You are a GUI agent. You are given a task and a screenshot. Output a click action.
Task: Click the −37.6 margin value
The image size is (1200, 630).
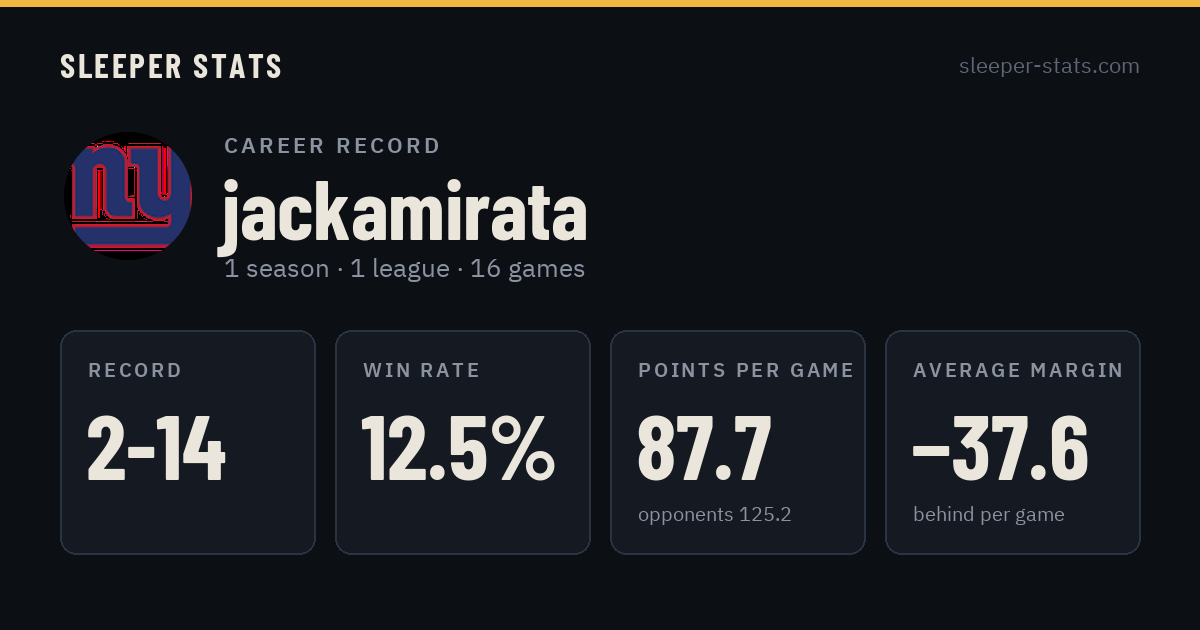coord(1000,449)
